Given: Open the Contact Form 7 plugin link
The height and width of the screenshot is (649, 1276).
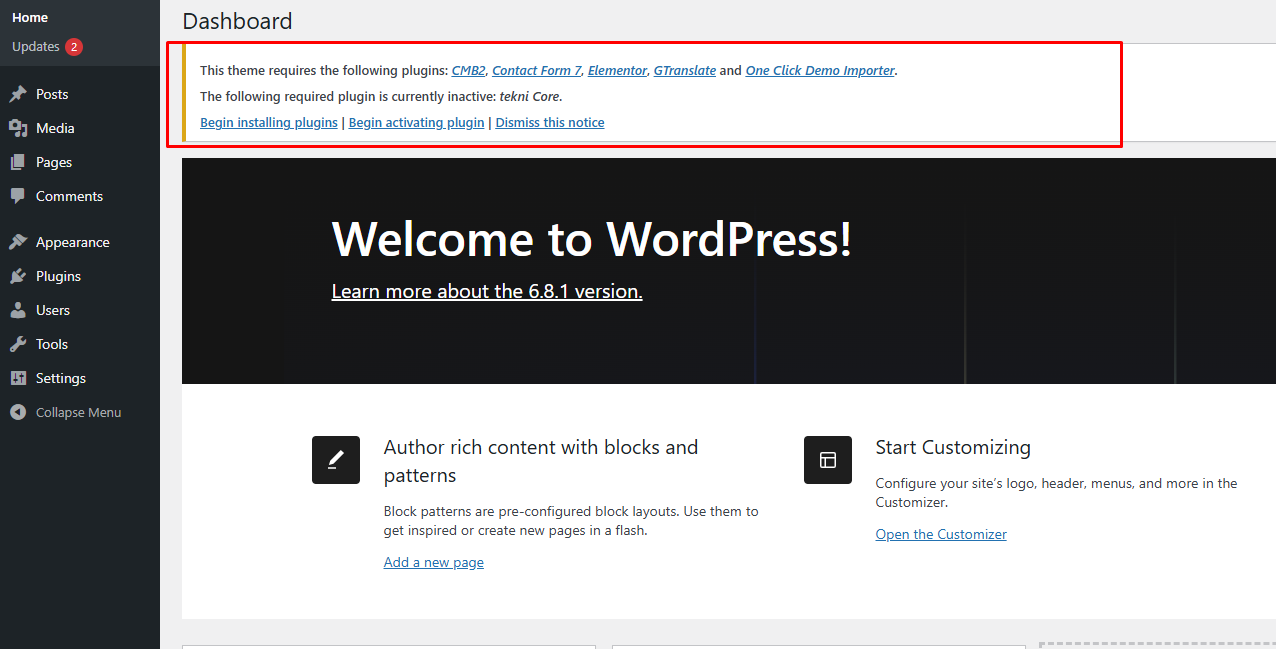Looking at the screenshot, I should [536, 71].
